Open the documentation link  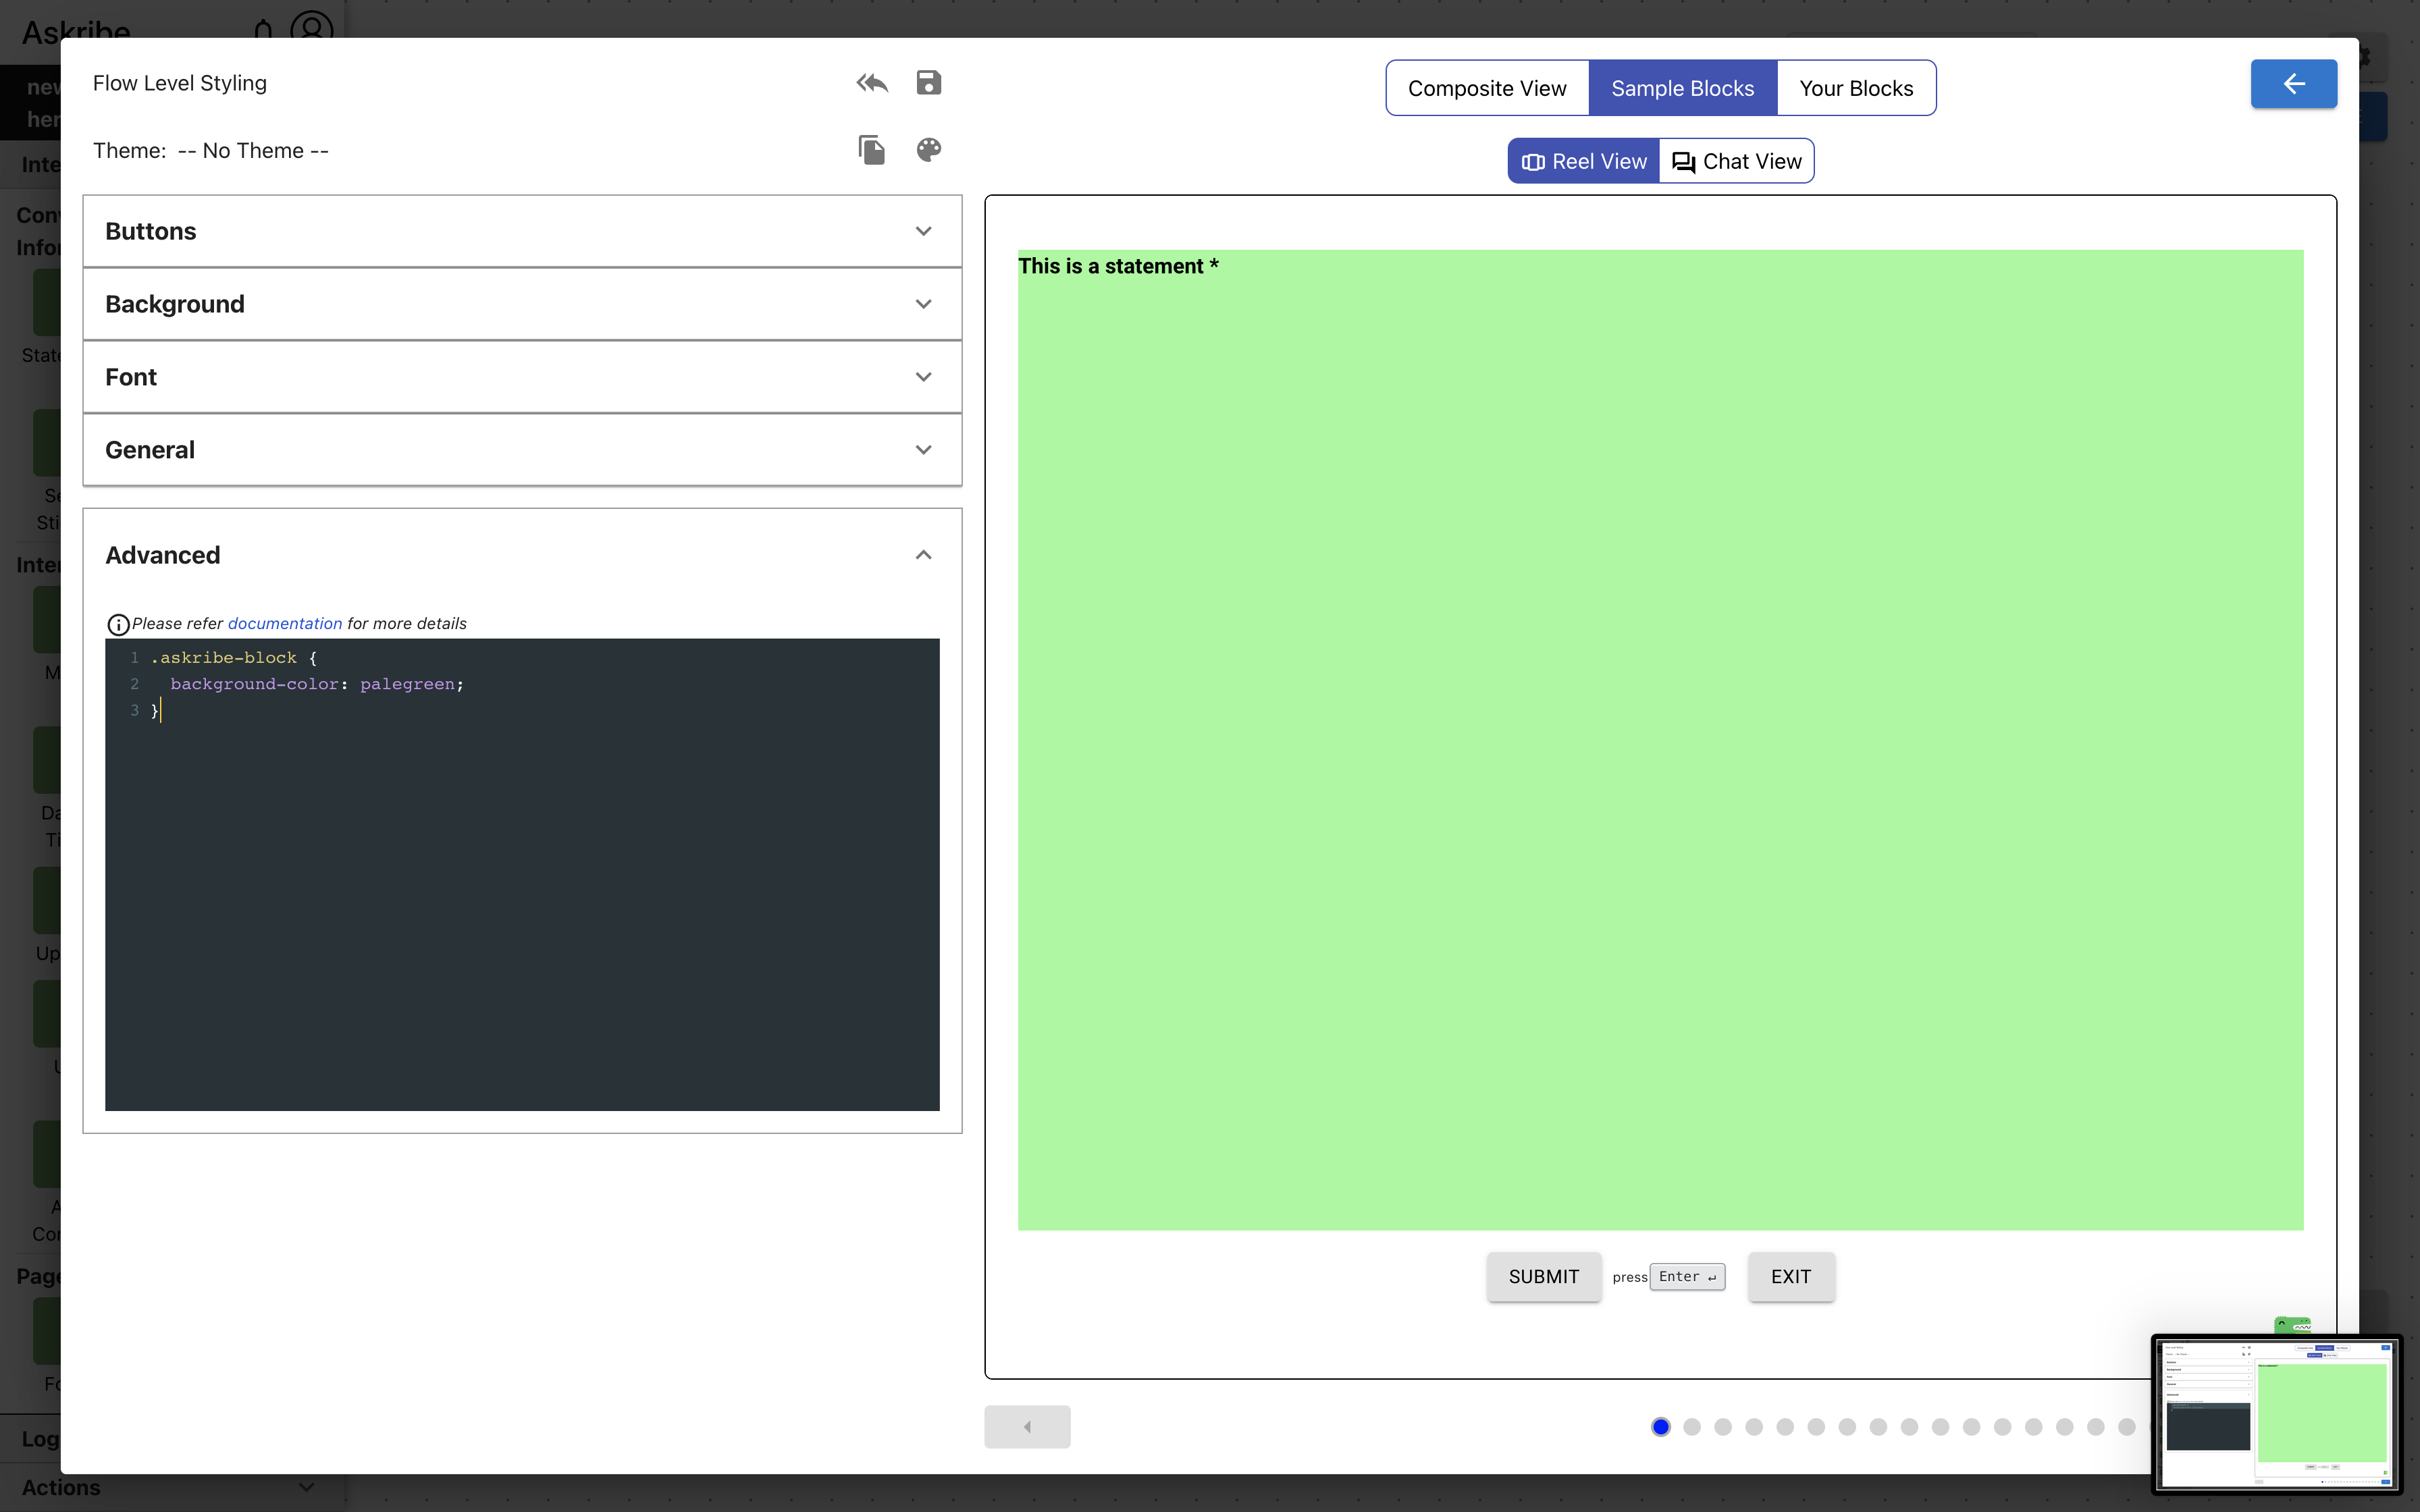(285, 624)
